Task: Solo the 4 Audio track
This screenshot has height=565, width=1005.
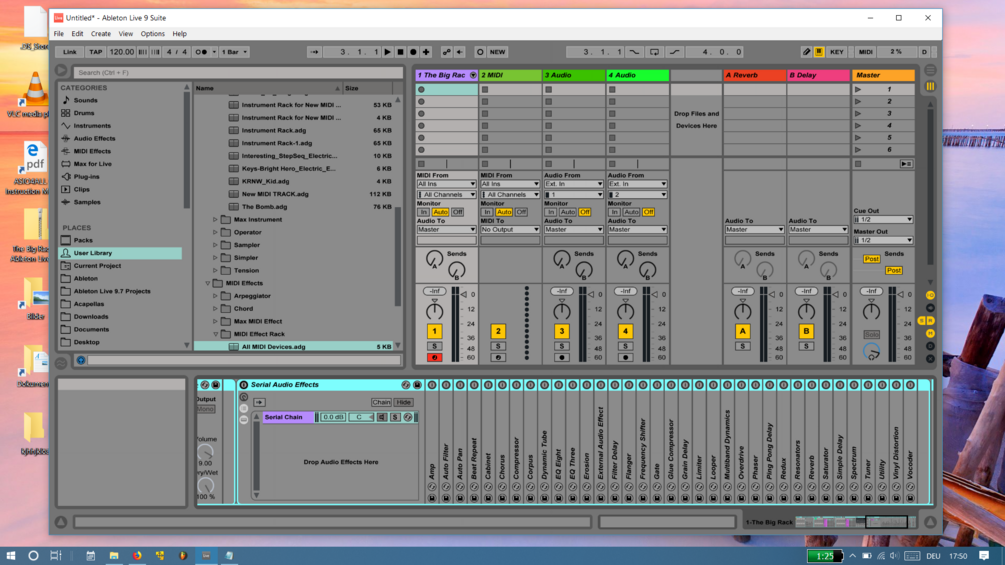Action: [x=625, y=347]
